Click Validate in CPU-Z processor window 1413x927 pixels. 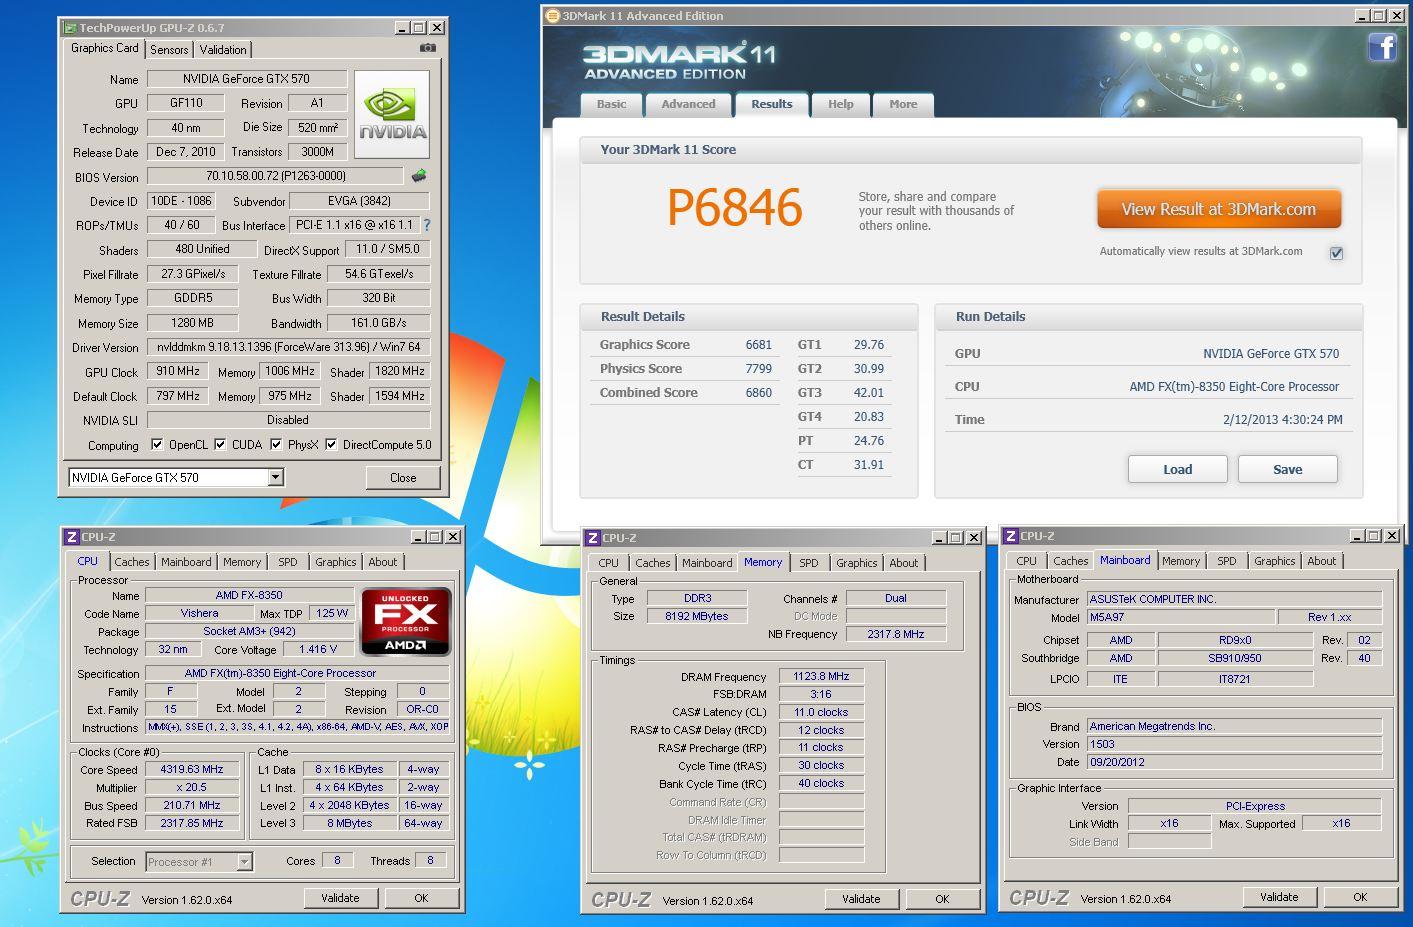click(340, 898)
